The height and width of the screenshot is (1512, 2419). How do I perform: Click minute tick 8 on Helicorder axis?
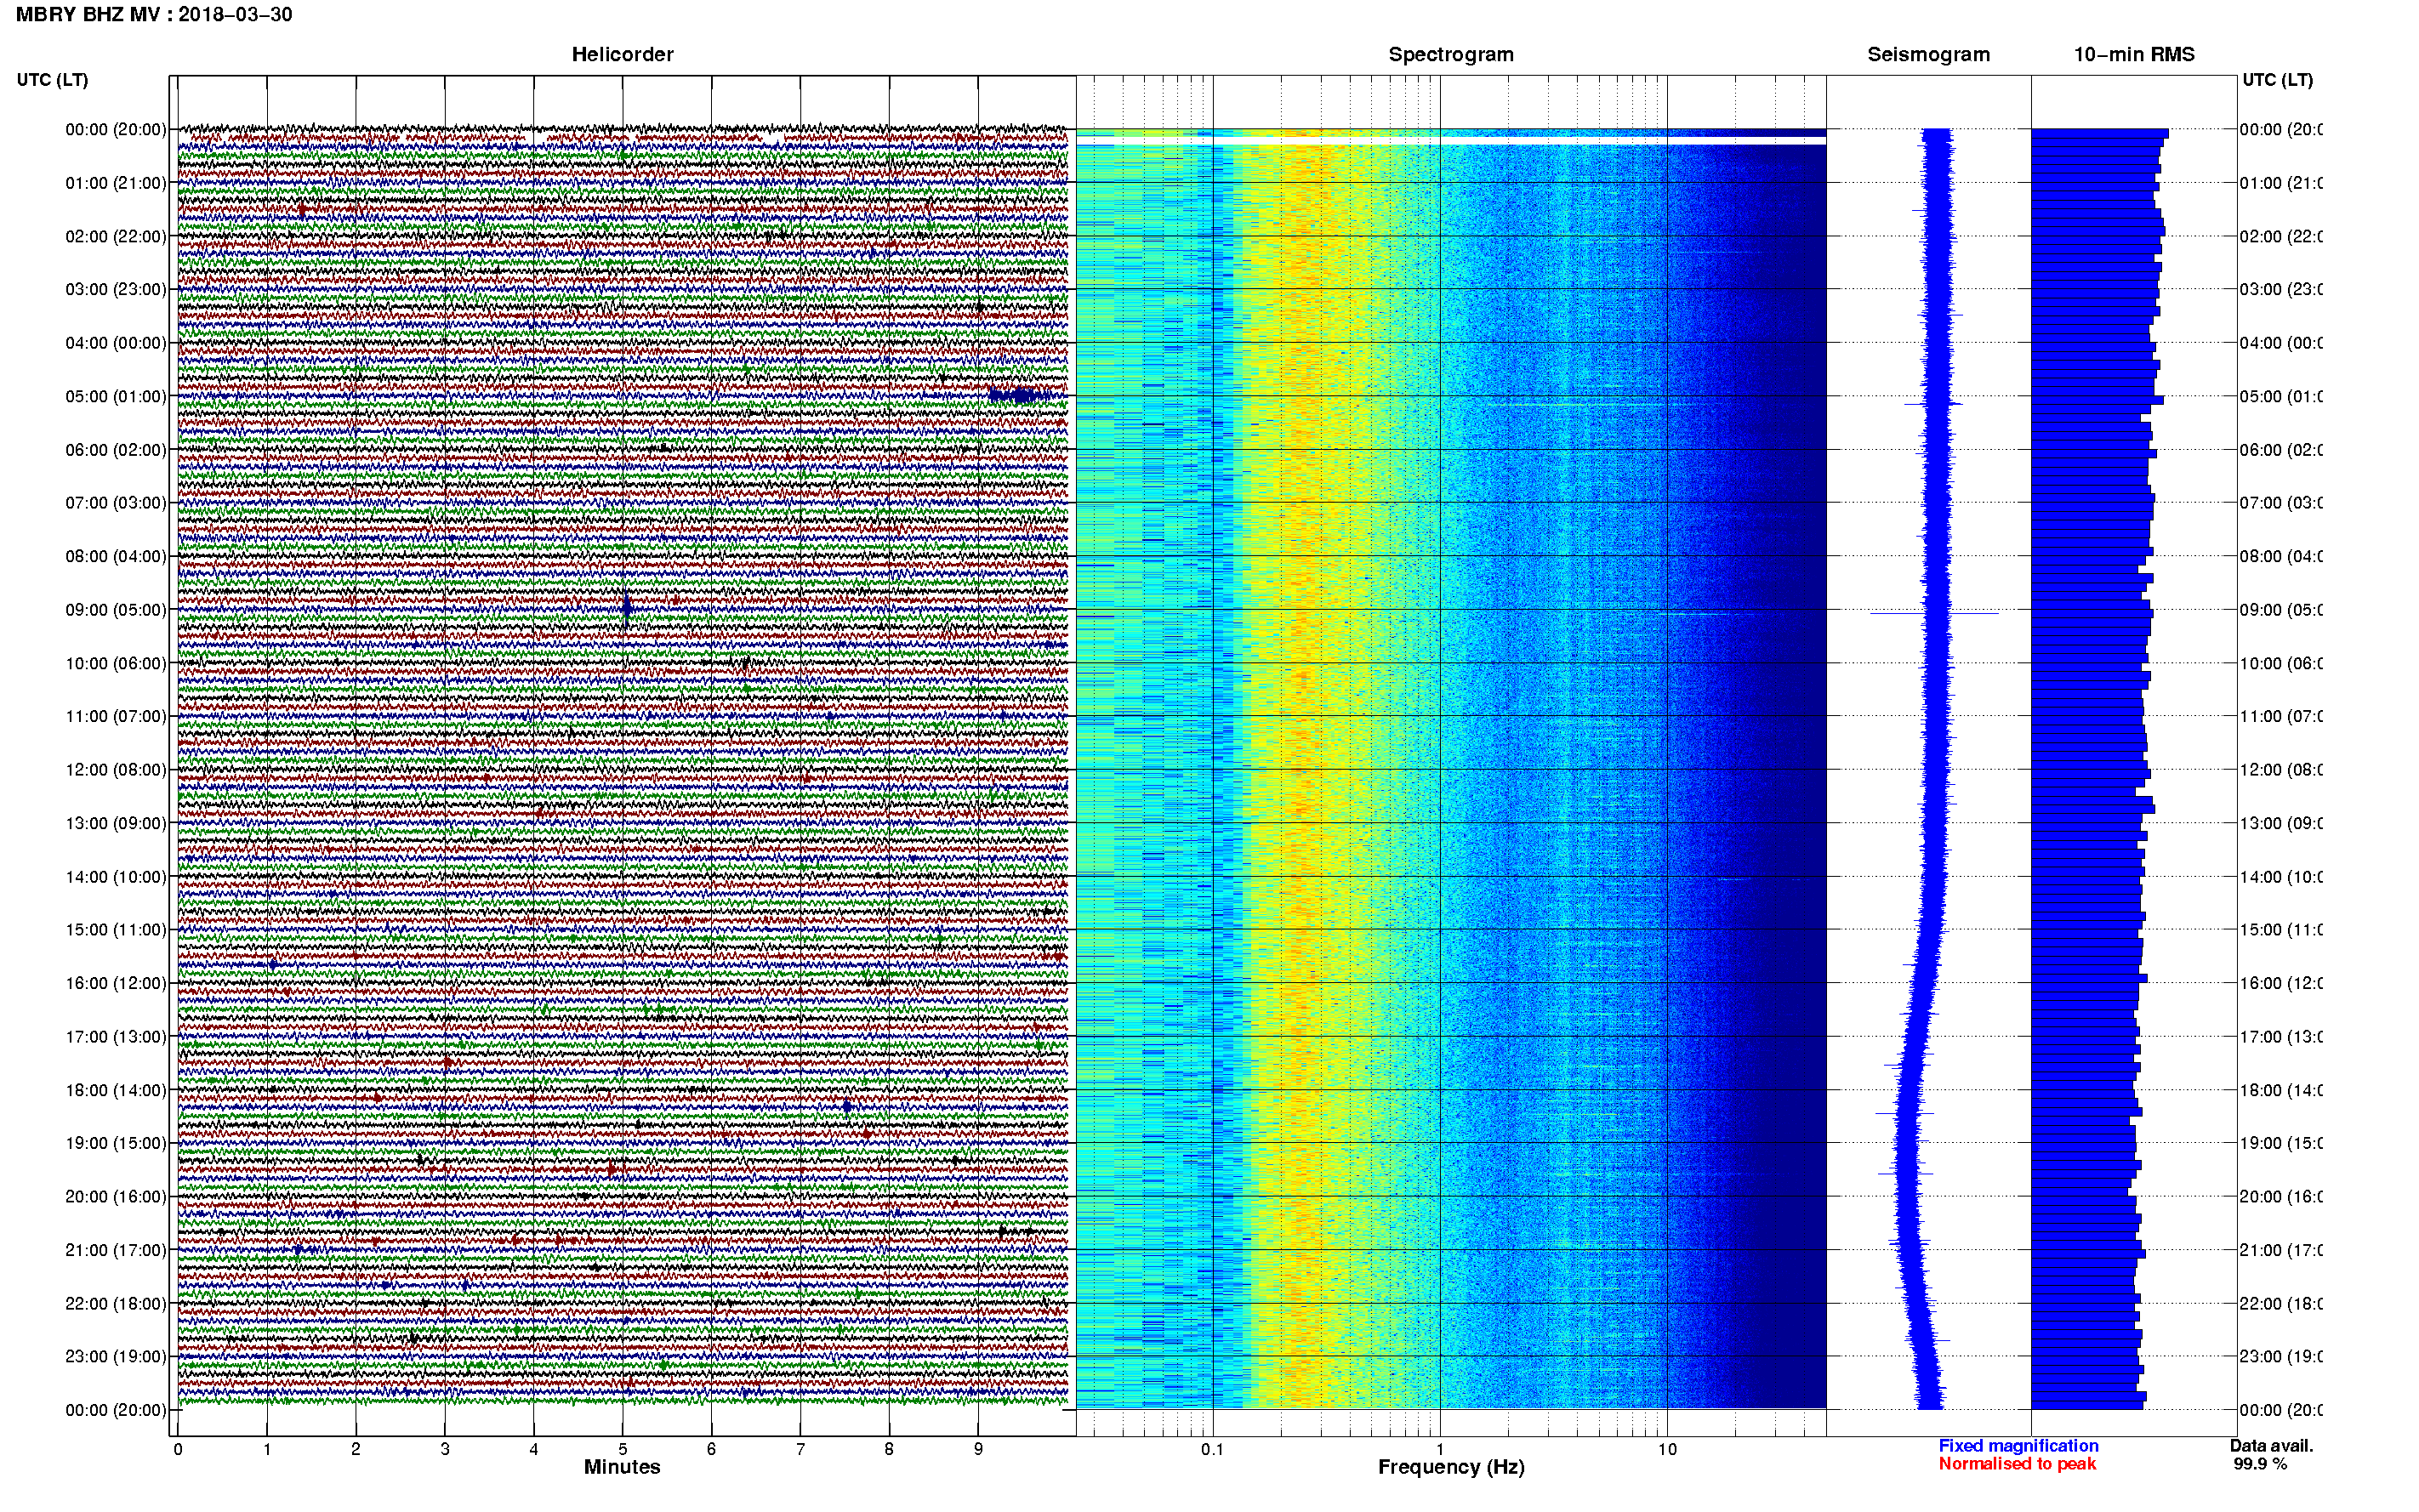(889, 1449)
